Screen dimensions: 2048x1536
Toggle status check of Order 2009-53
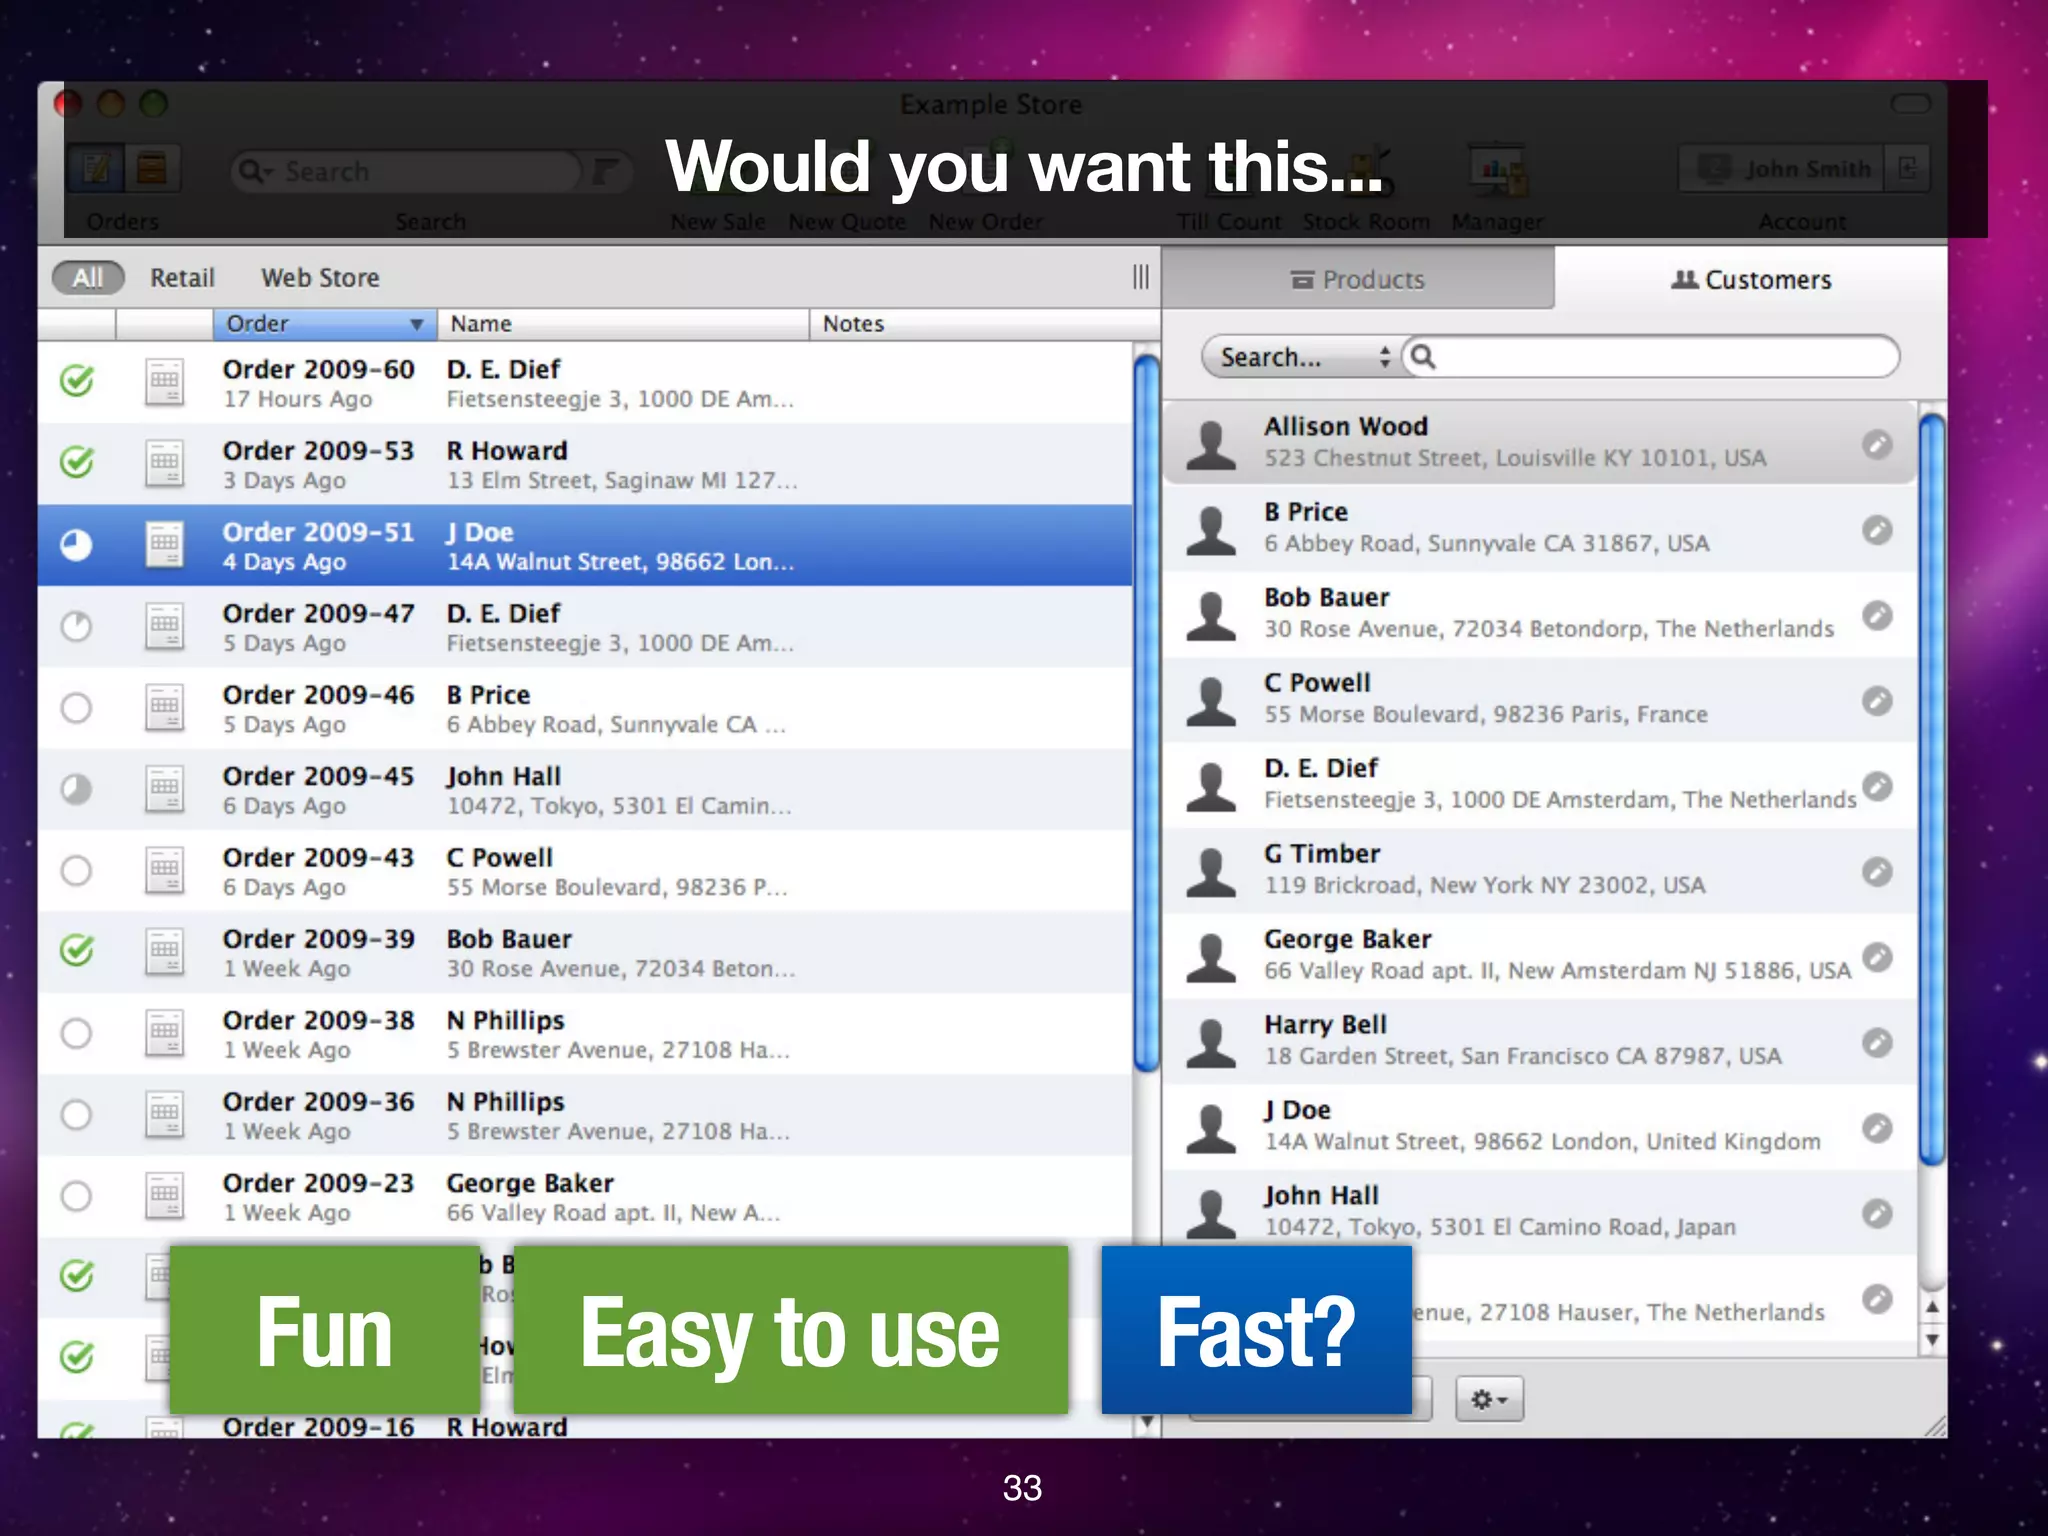coord(77,462)
